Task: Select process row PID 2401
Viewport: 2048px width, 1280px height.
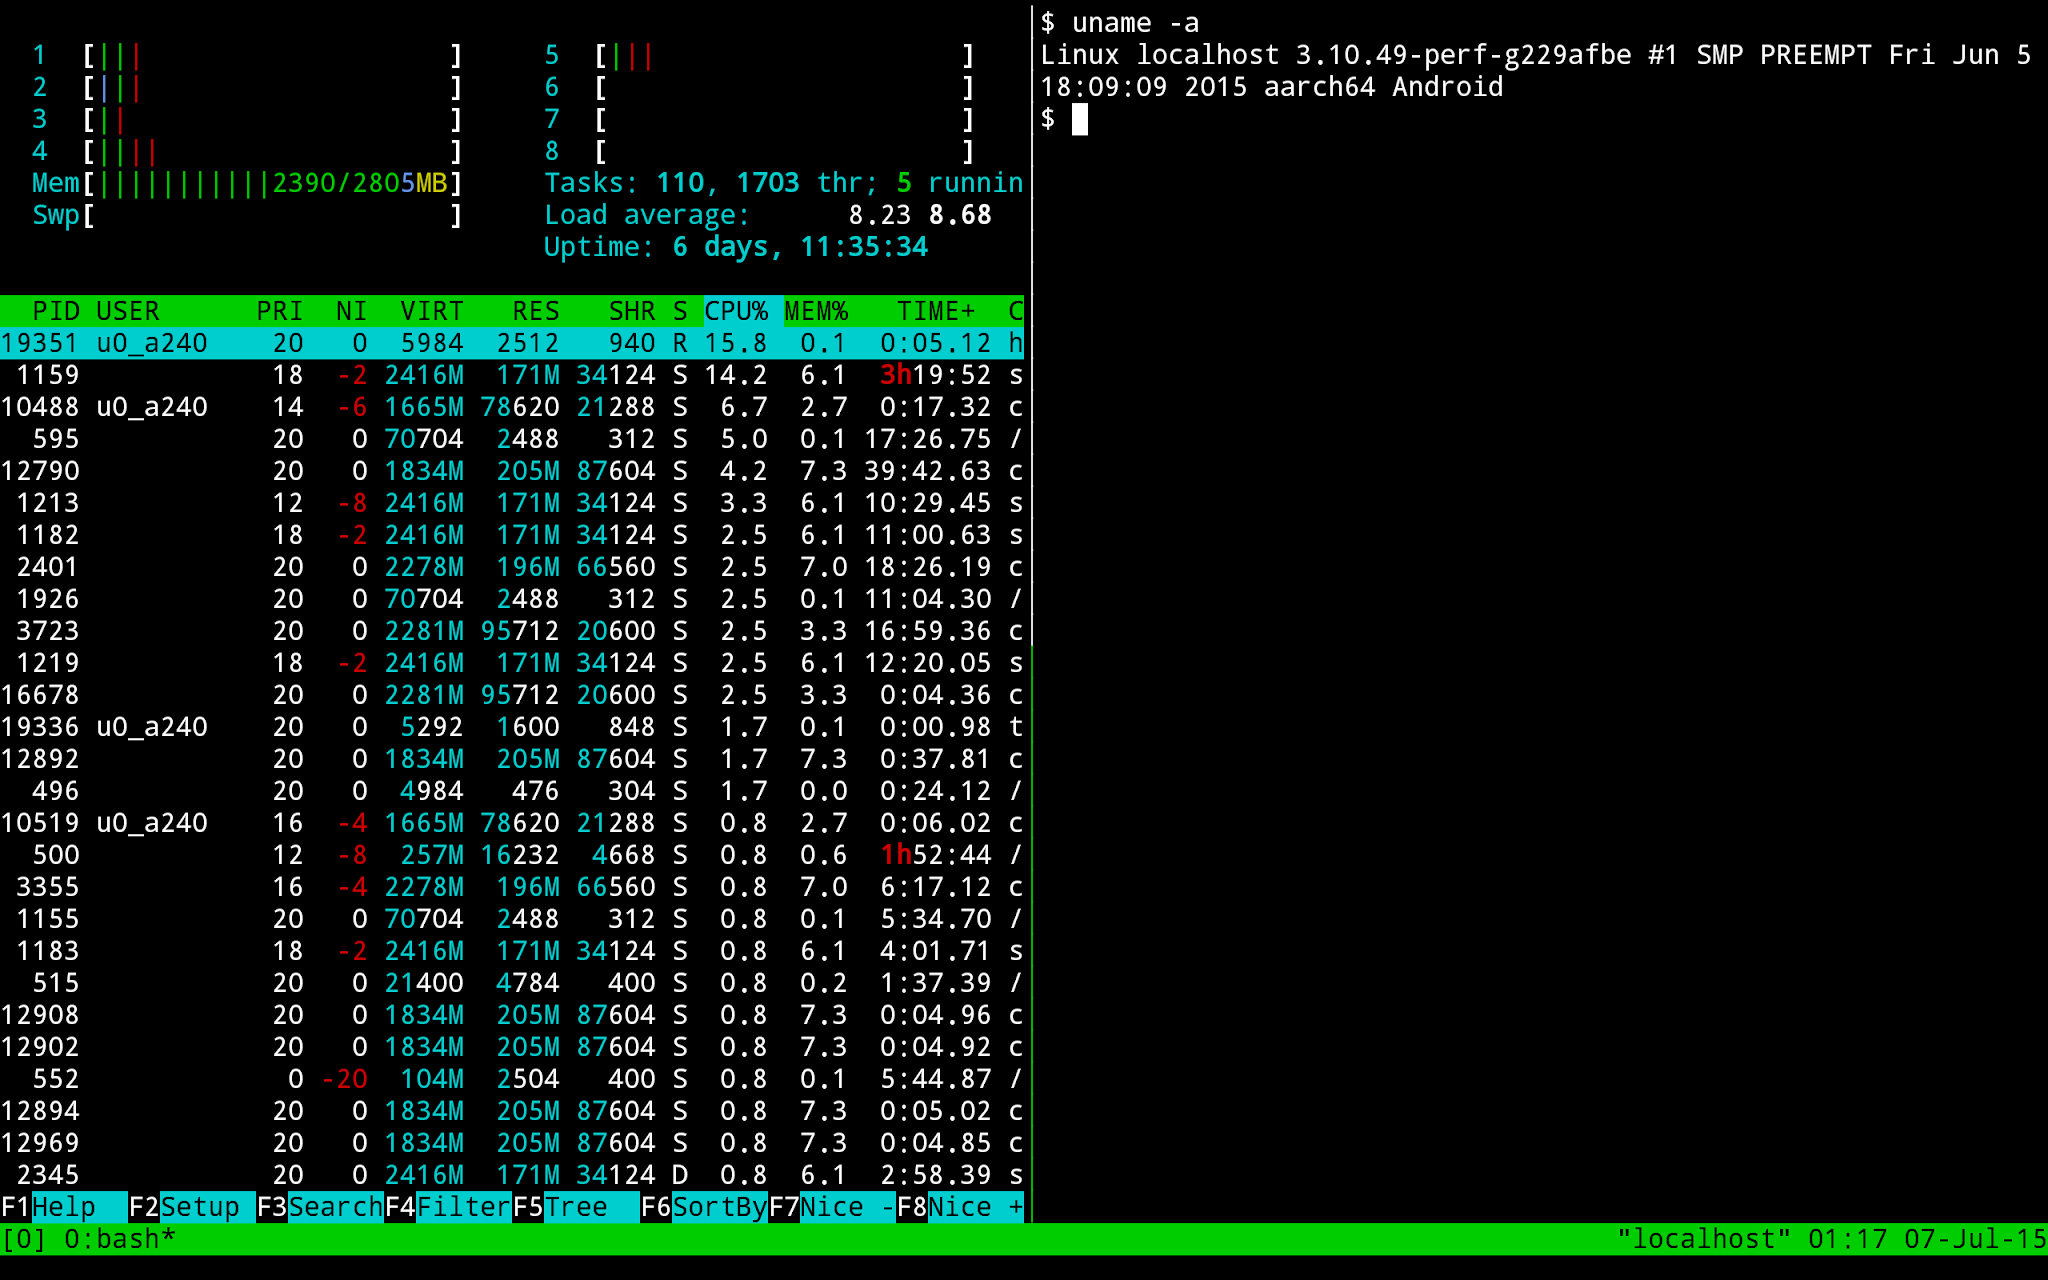Action: pyautogui.click(x=512, y=567)
